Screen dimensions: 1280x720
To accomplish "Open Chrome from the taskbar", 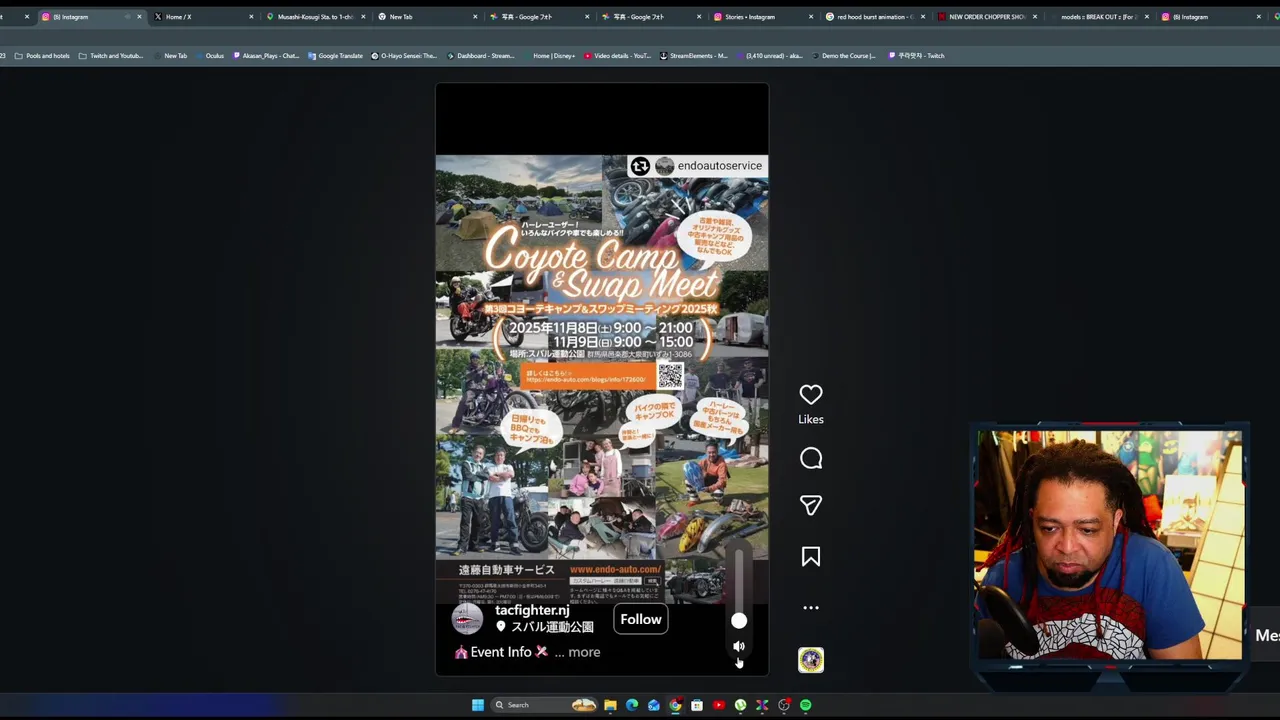I will 675,705.
